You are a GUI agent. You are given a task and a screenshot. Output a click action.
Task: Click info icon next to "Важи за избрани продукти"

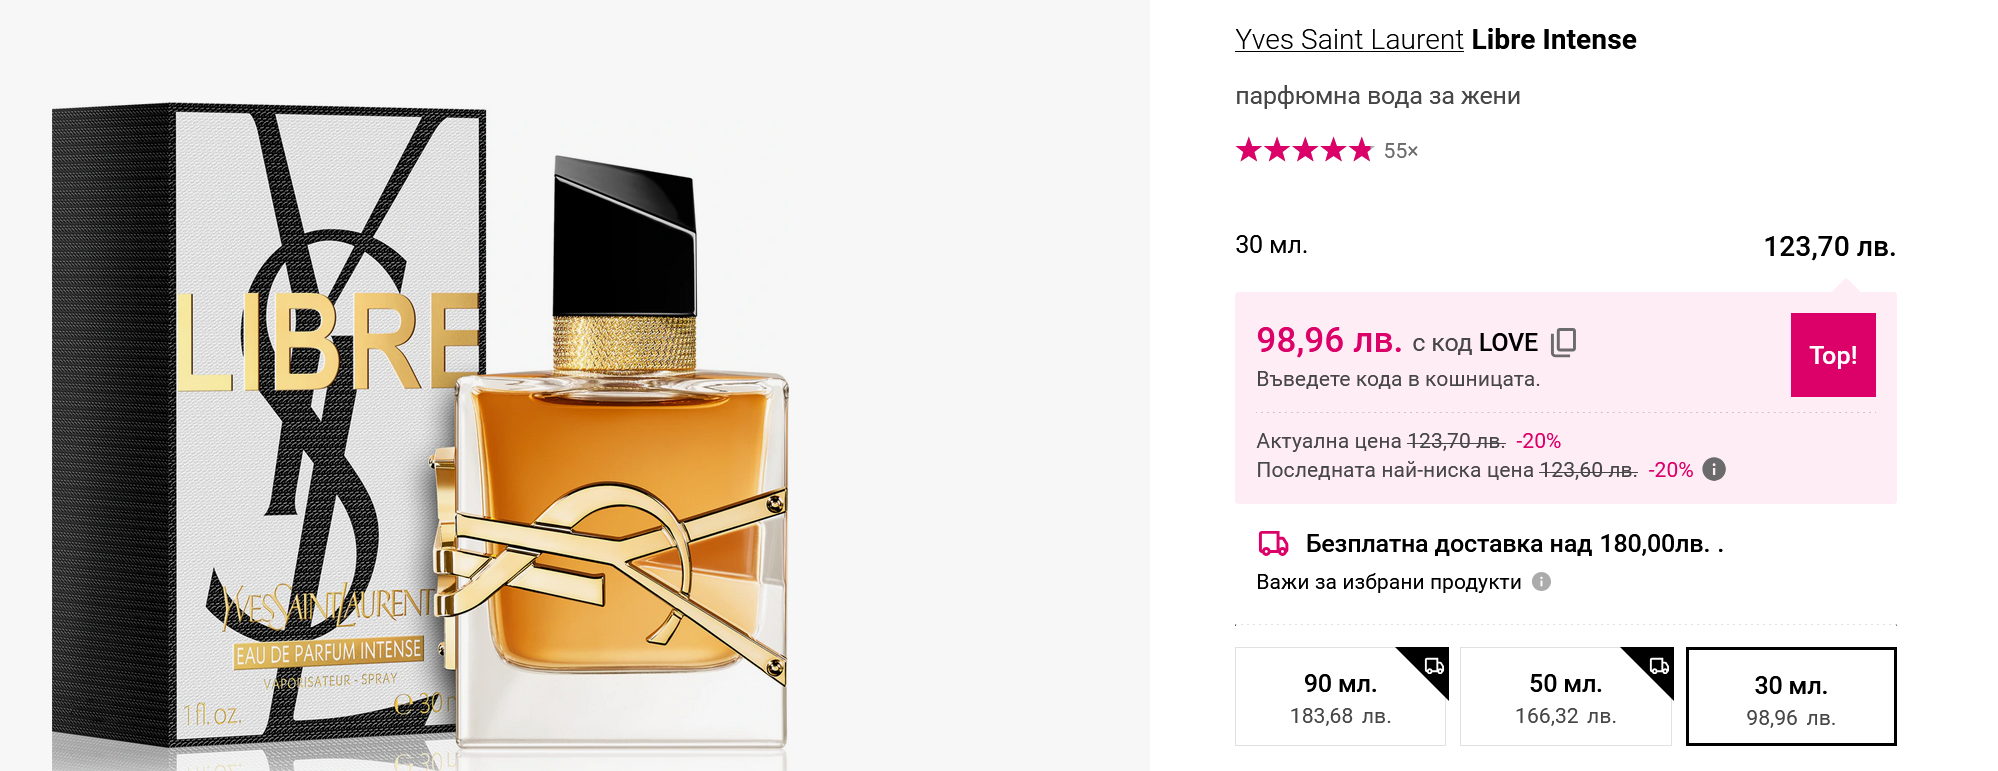1542,581
